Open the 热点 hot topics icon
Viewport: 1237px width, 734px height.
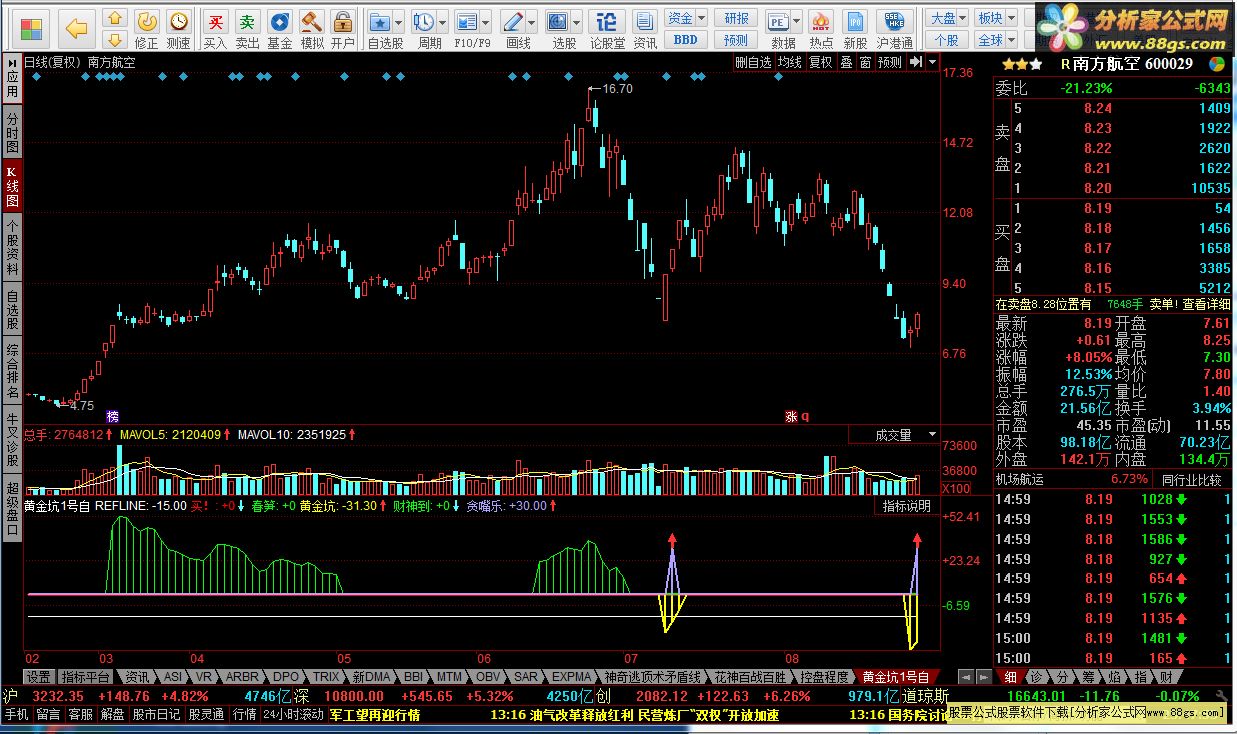coord(821,29)
